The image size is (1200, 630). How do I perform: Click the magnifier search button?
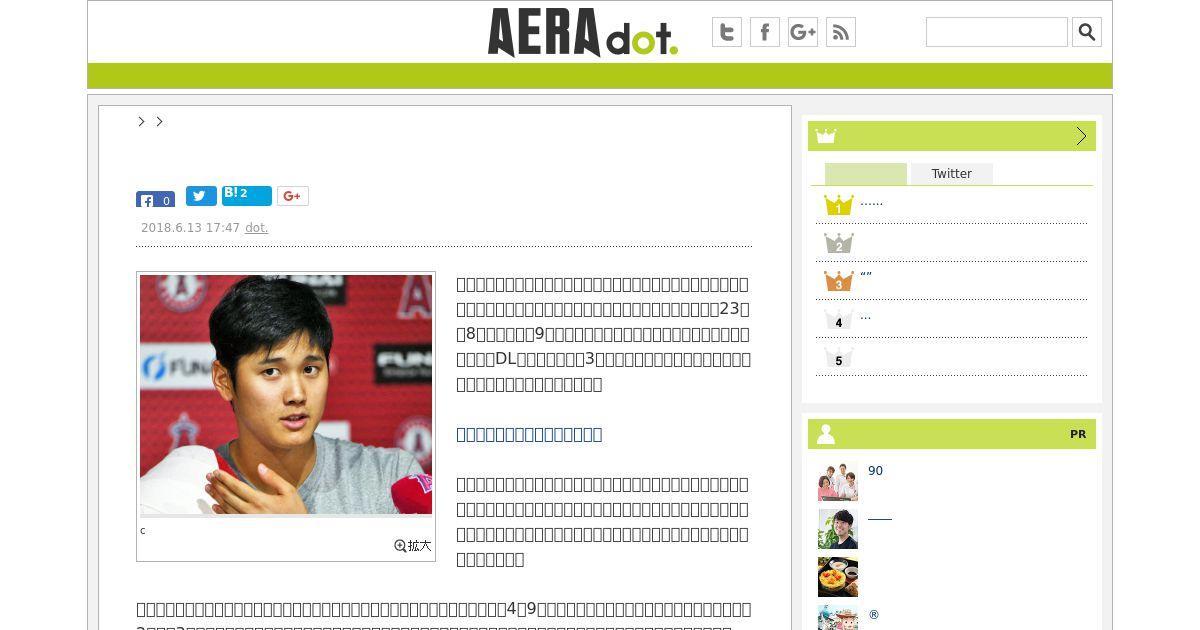tap(1087, 32)
